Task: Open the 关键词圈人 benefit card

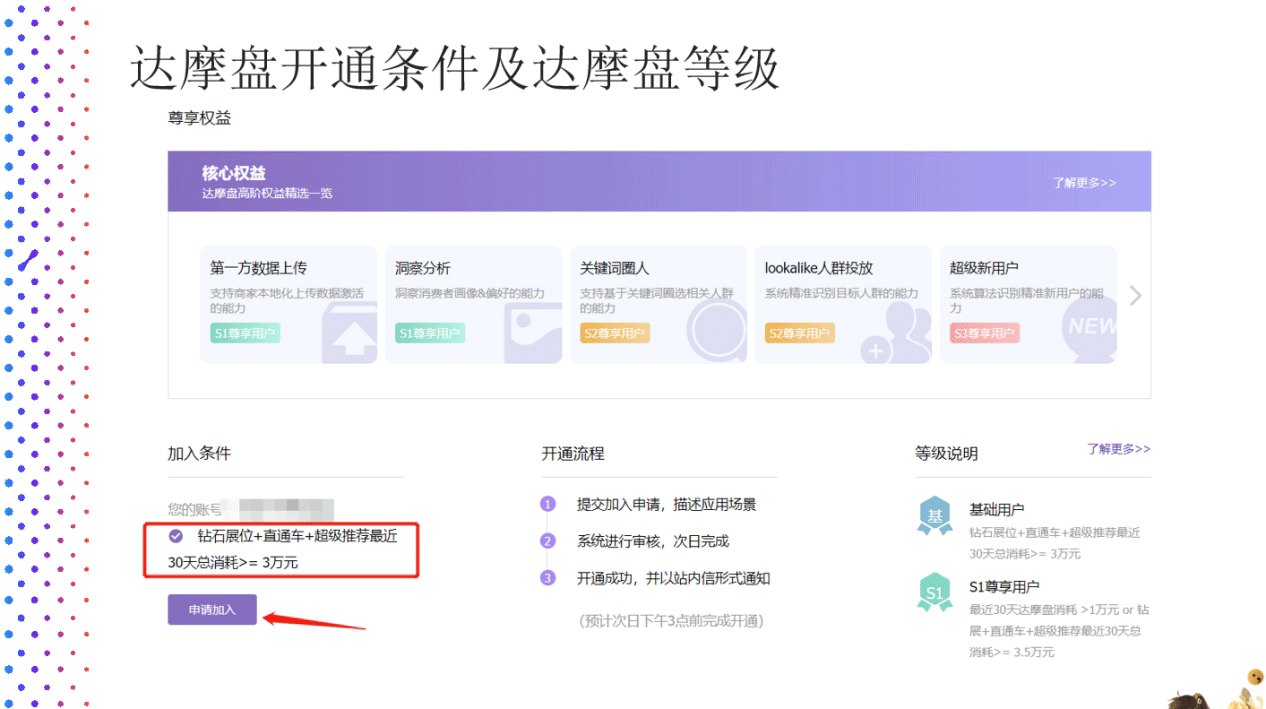Action: coord(658,304)
